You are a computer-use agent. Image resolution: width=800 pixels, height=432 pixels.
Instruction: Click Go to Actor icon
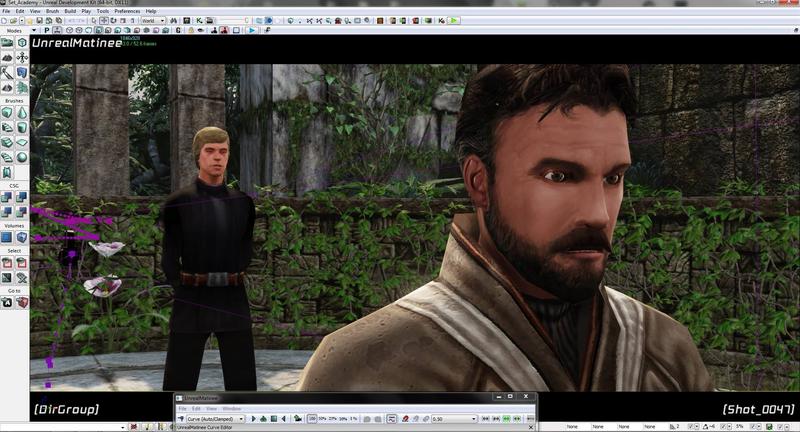coord(7,302)
